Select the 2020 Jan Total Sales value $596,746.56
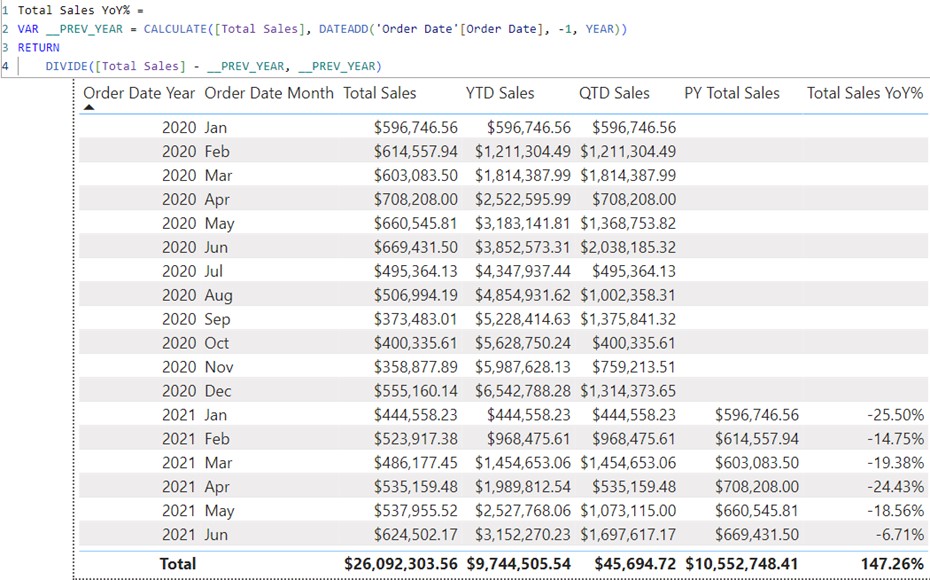This screenshot has width=930, height=580. click(415, 128)
